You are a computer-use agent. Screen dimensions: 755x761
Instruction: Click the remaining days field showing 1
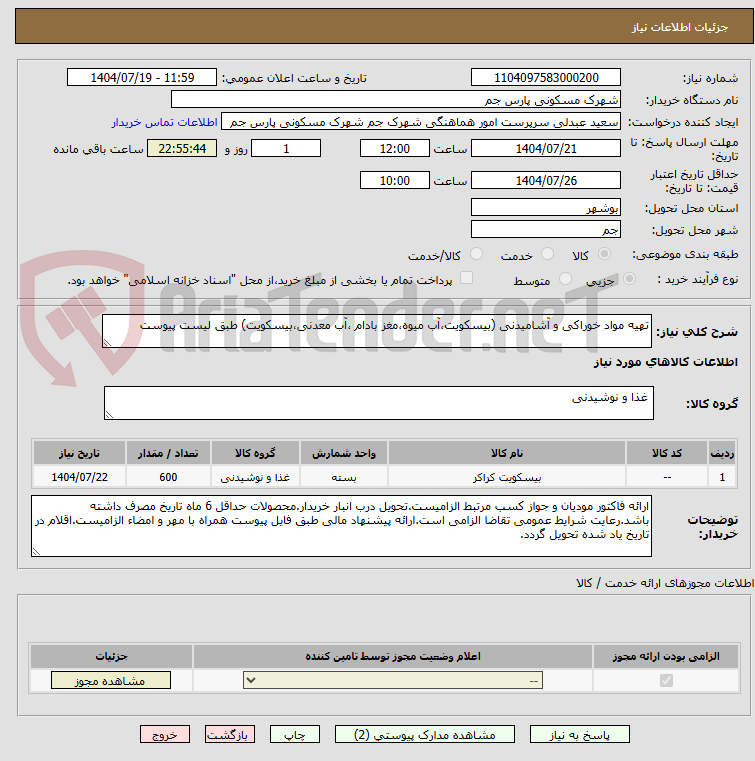pos(286,149)
